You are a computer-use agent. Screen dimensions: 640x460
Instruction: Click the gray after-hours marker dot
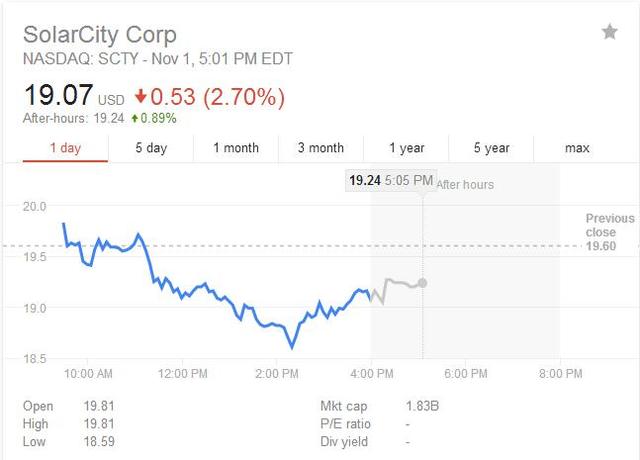(x=423, y=283)
